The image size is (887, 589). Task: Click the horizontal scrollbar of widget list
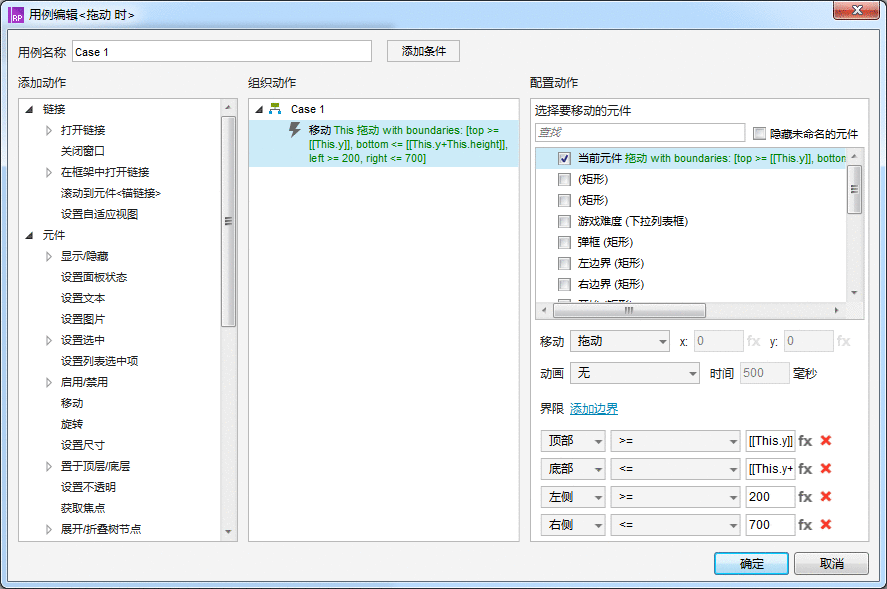coord(629,310)
